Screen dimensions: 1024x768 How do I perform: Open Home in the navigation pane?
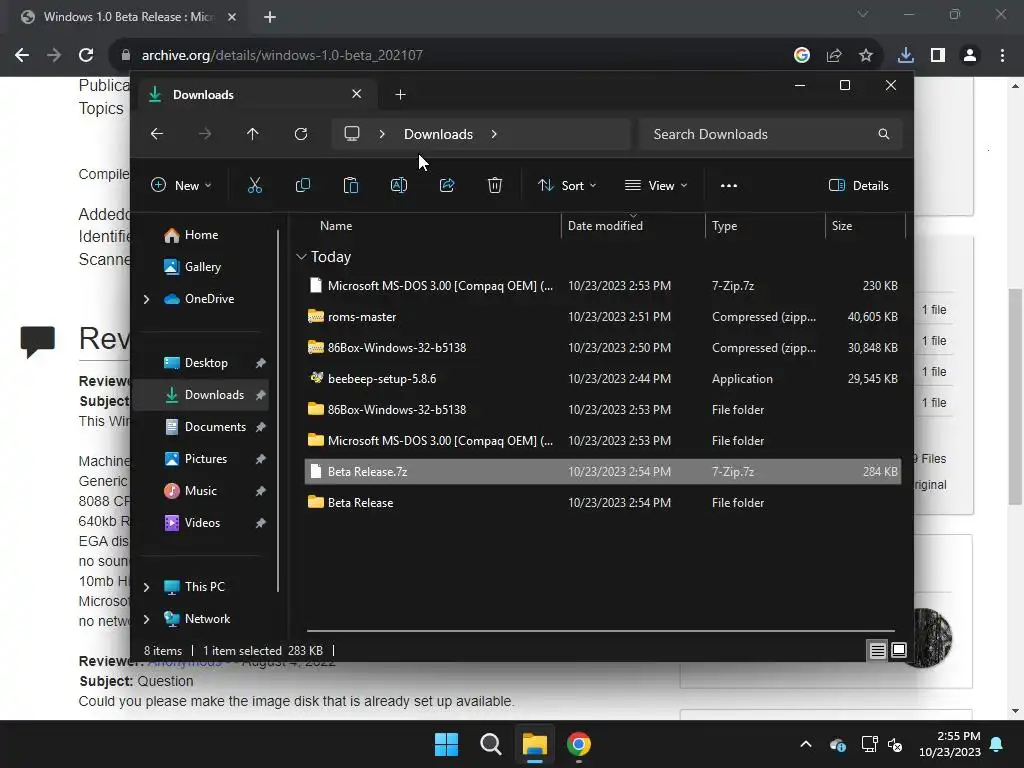click(201, 235)
